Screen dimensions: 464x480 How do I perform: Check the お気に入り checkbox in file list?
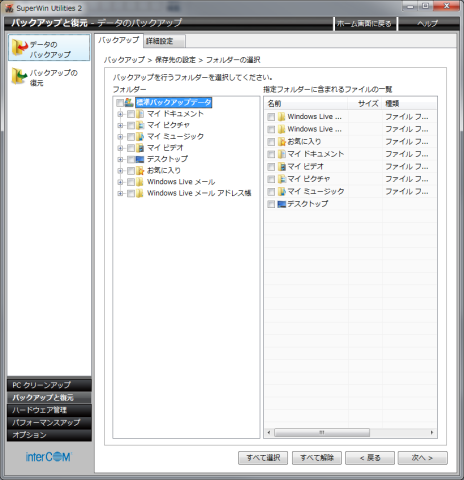[271, 142]
